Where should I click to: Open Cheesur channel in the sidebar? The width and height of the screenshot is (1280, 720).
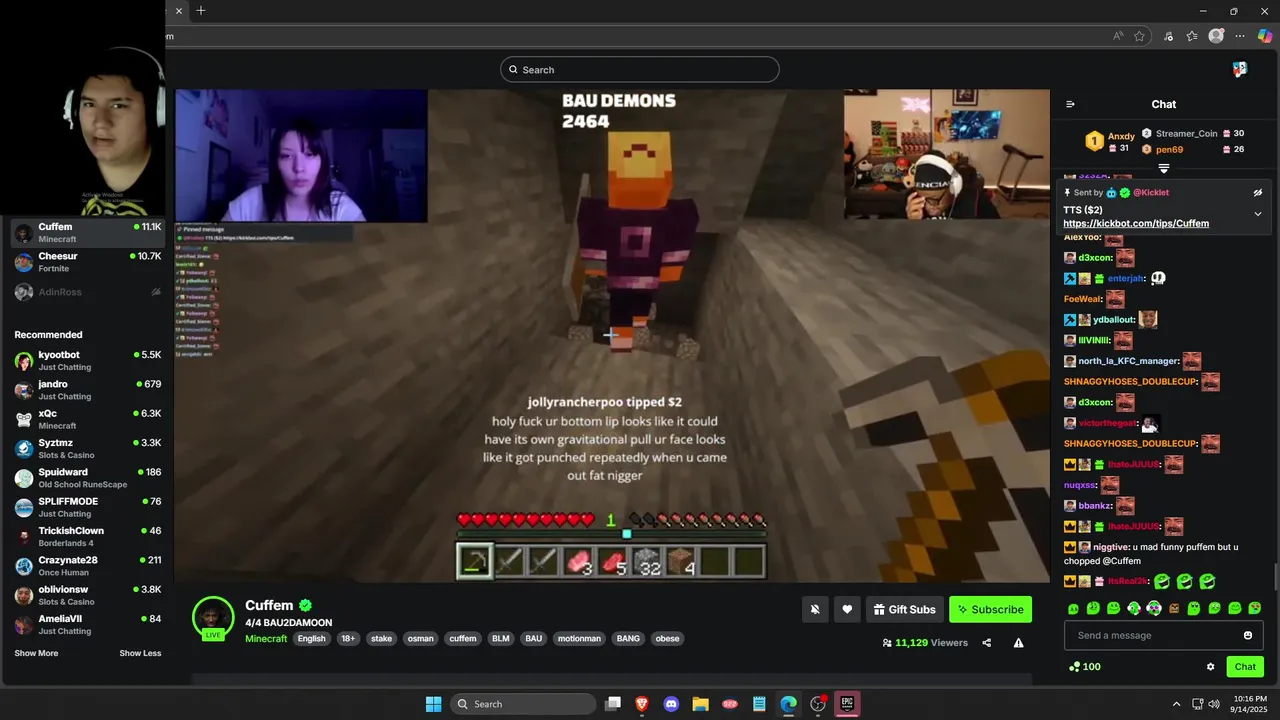(87, 262)
